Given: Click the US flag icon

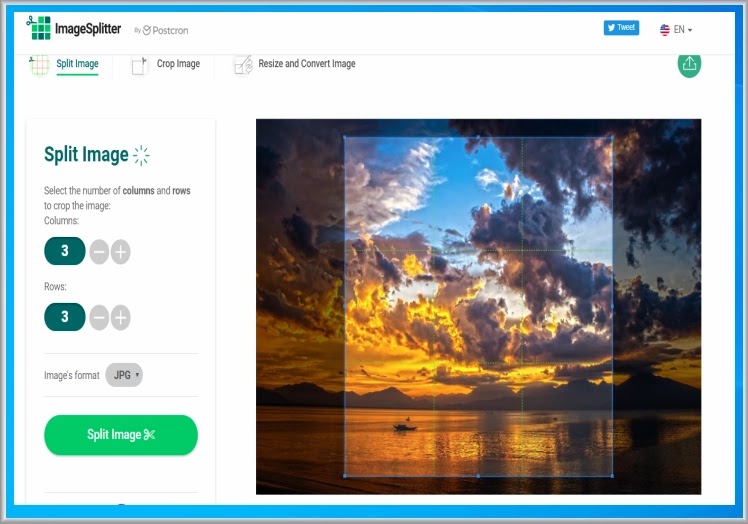Looking at the screenshot, I should 665,30.
